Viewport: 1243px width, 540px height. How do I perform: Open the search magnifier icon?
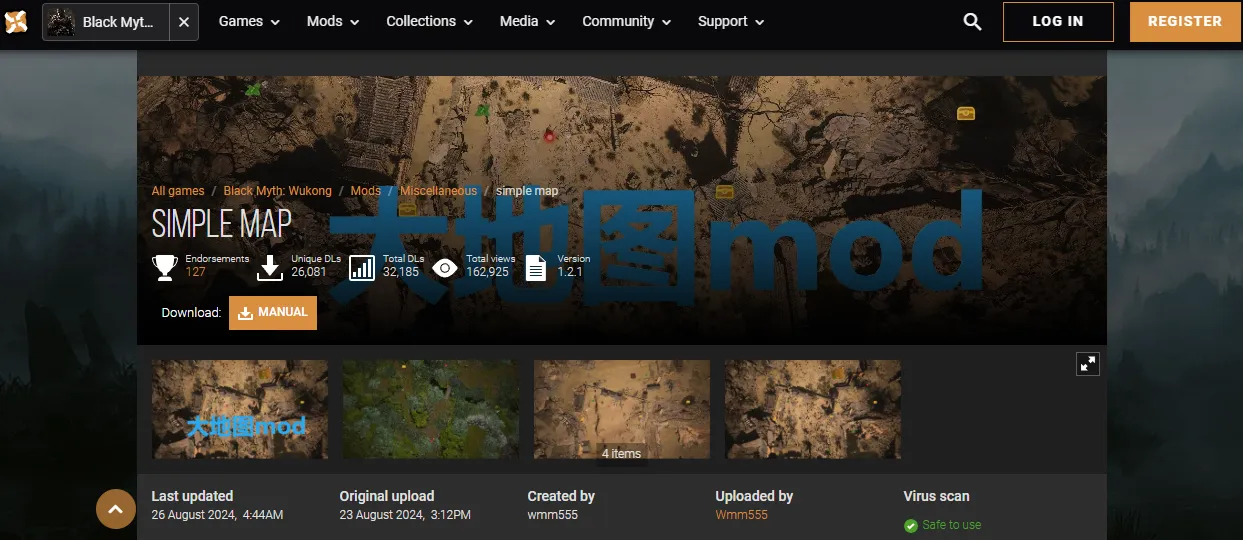972,21
